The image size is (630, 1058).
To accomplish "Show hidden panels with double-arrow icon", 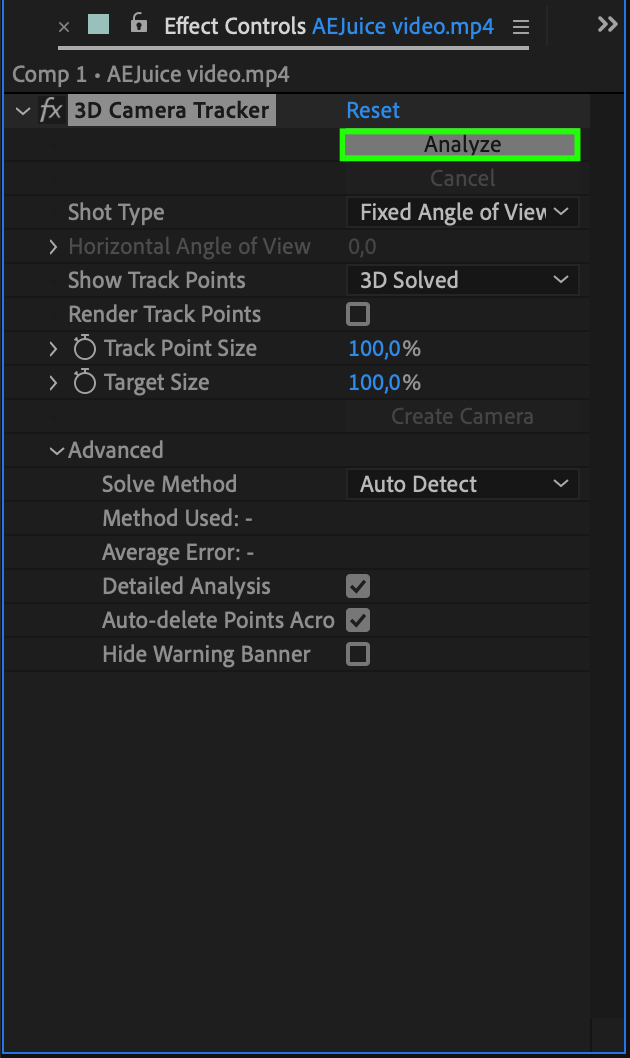I will [607, 25].
